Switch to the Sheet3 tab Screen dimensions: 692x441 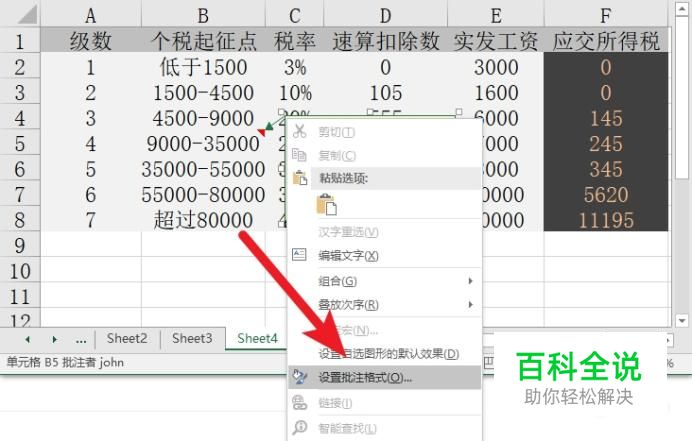tap(192, 339)
